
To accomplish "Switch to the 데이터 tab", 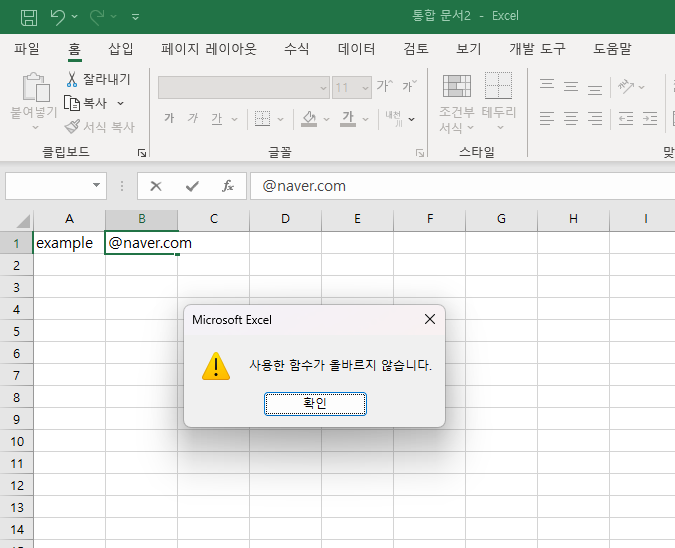I will click(x=356, y=49).
